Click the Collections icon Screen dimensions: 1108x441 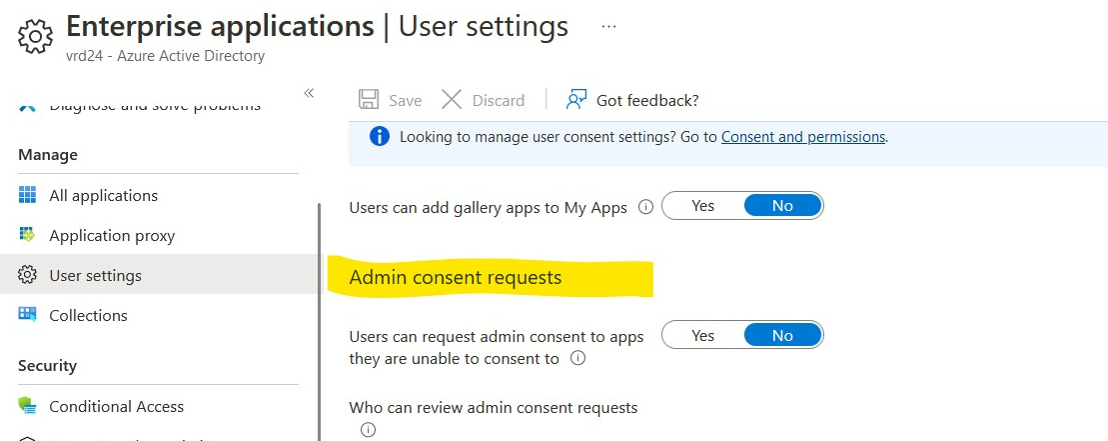pos(27,314)
